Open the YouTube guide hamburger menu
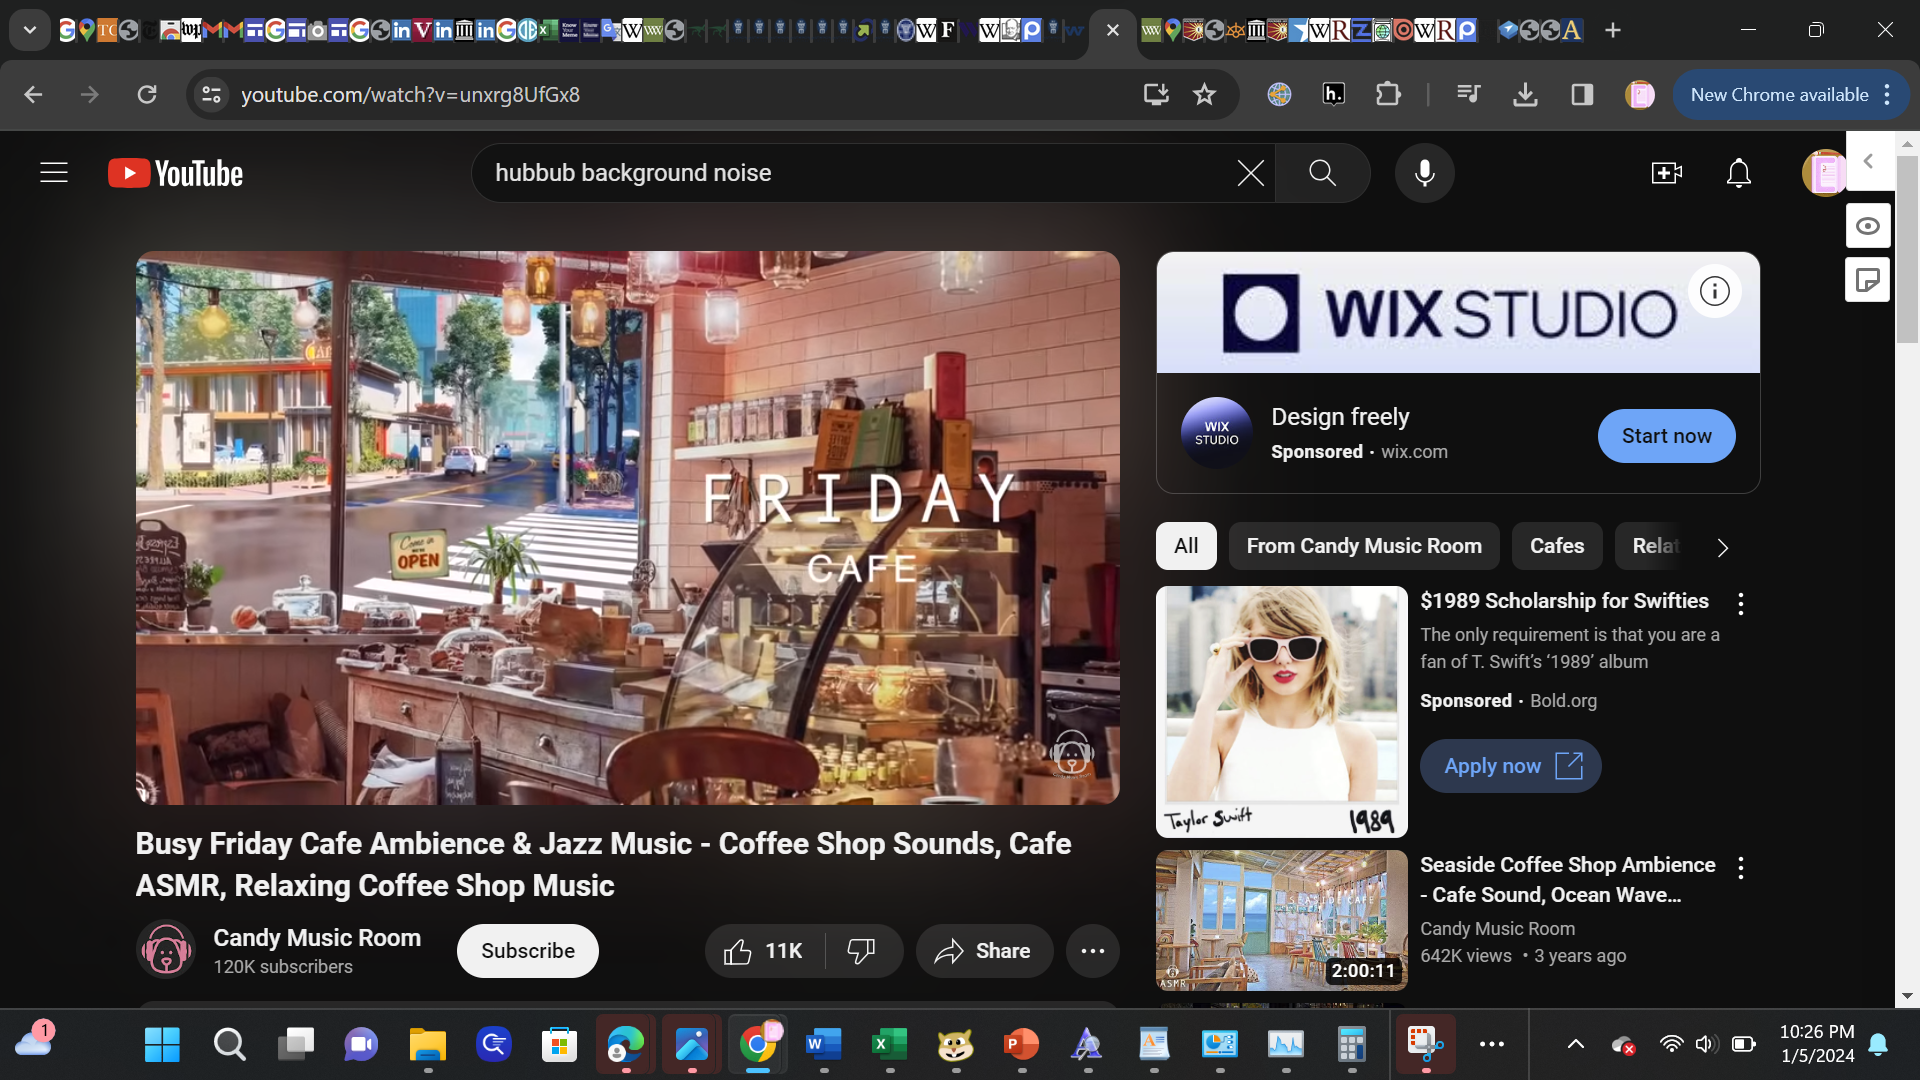 point(54,173)
